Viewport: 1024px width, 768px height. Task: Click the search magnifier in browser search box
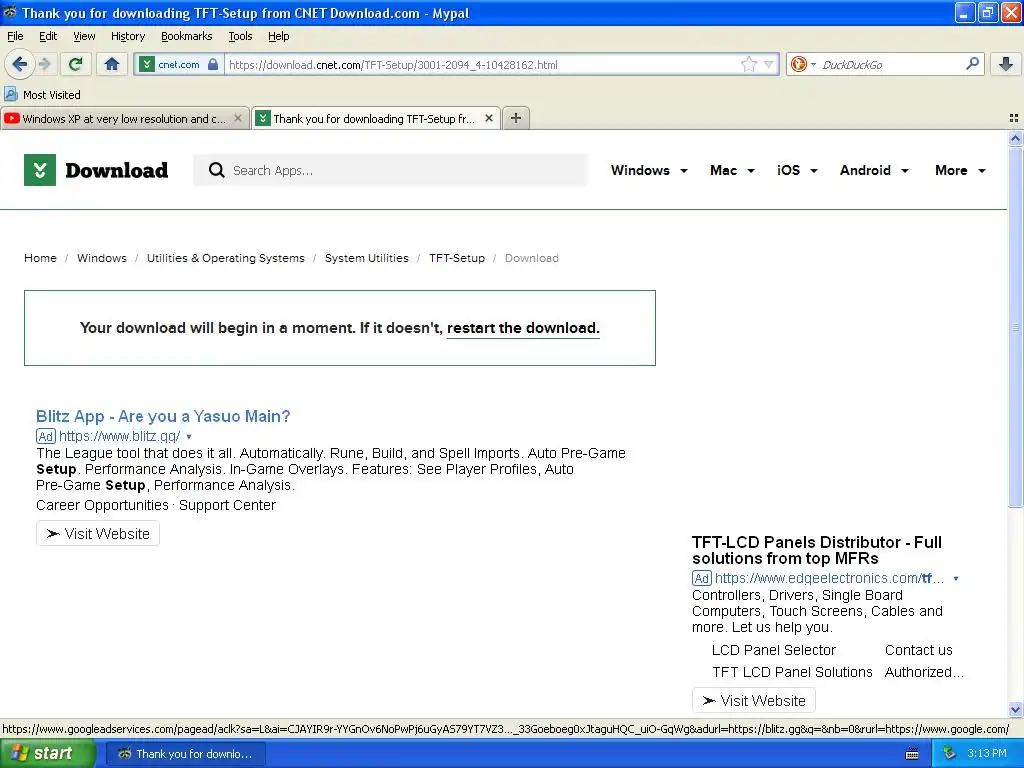[x=972, y=63]
